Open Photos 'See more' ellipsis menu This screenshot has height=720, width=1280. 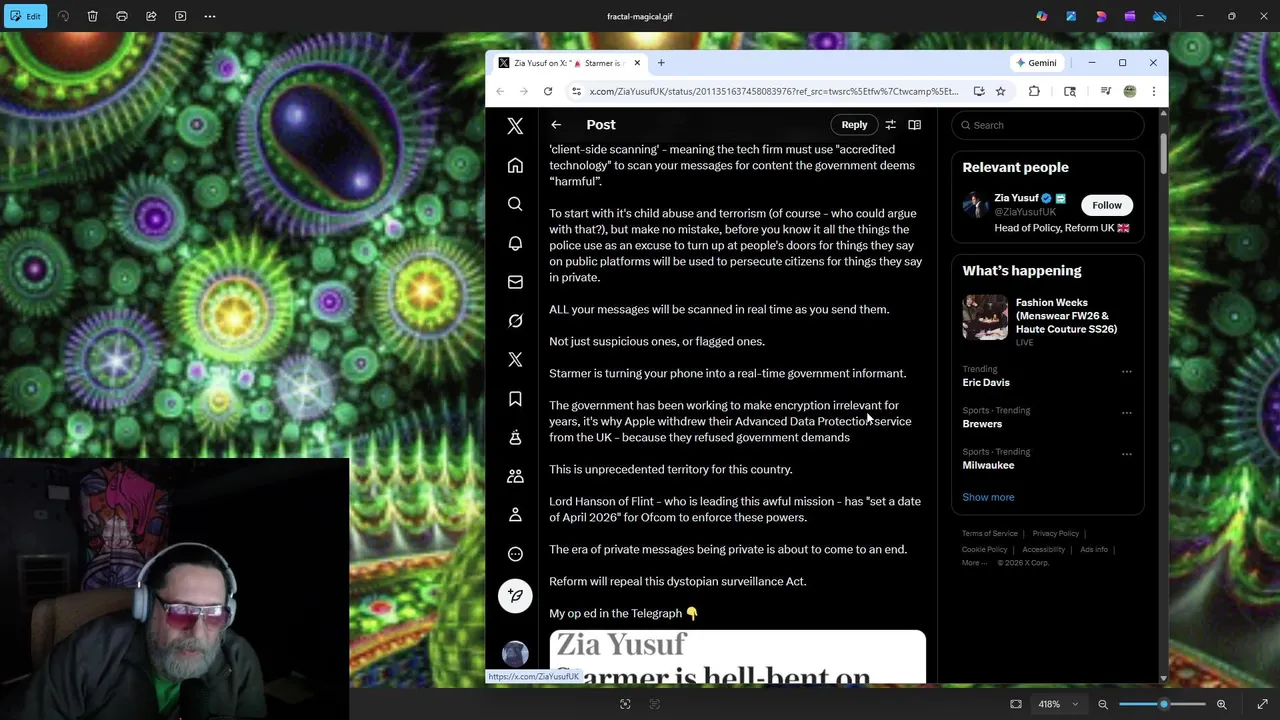pos(210,16)
